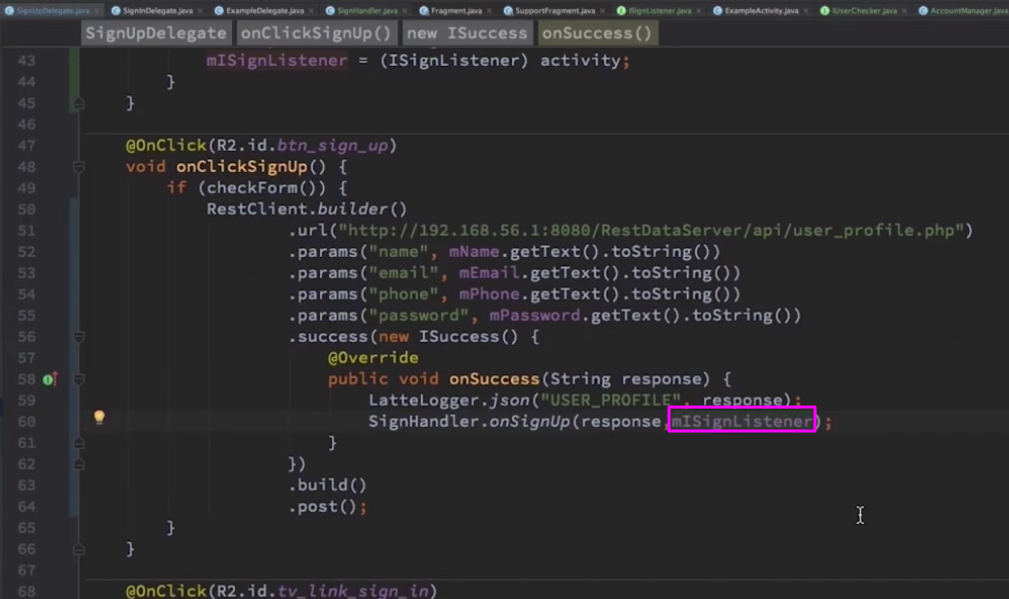Open the SignHandler.java editor tab
This screenshot has height=599, width=1009.
(x=367, y=10)
